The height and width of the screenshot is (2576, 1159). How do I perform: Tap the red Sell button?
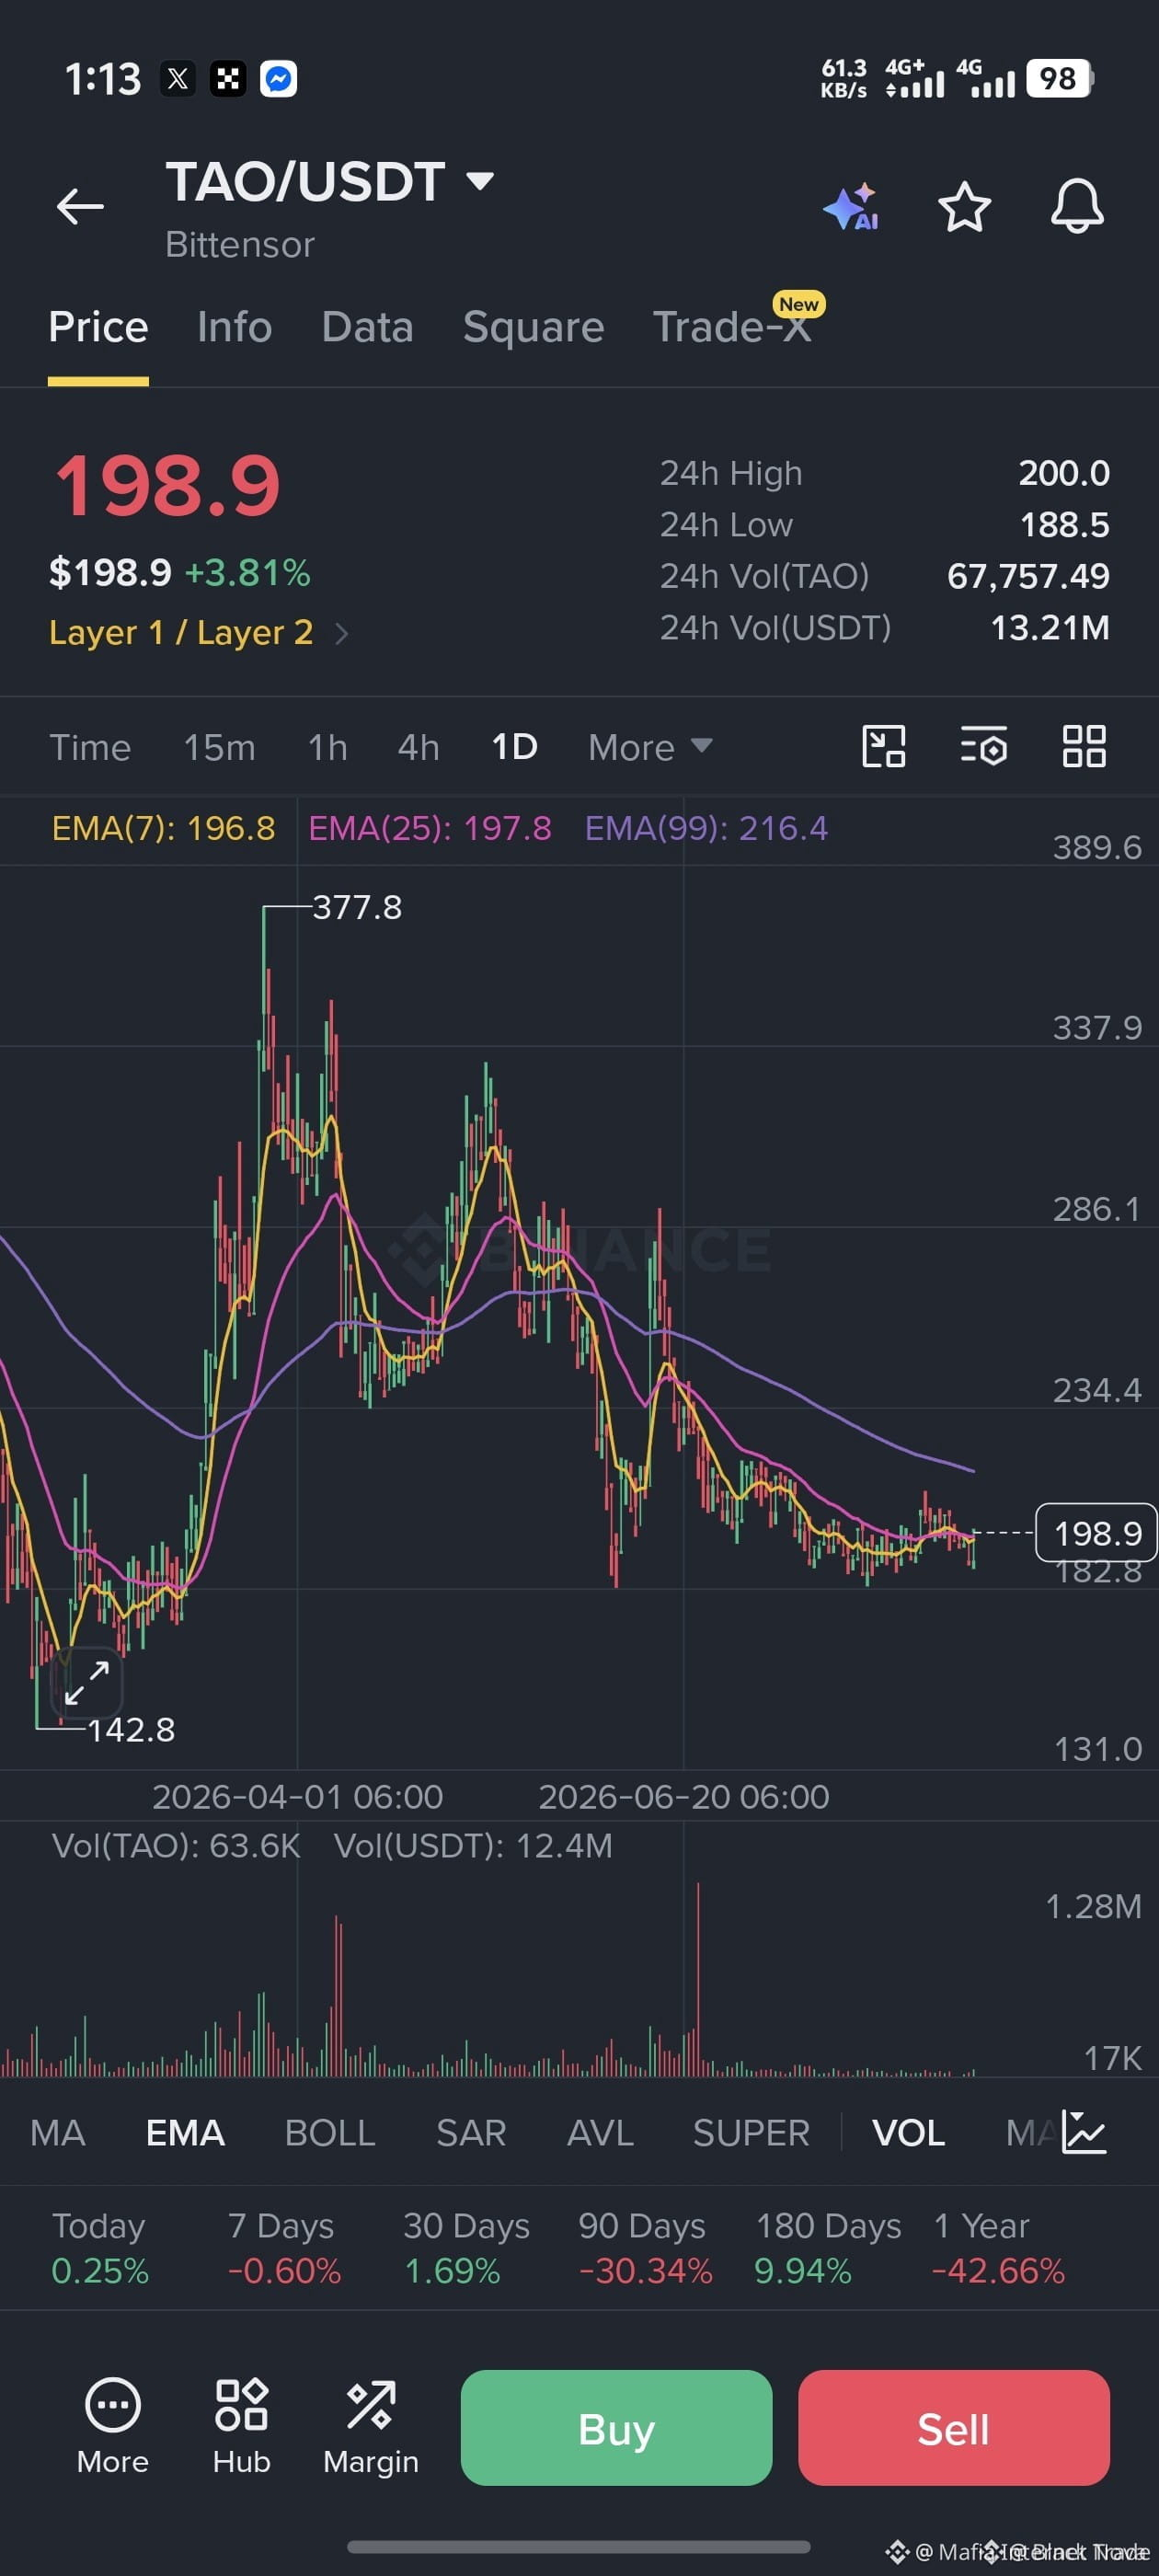pyautogui.click(x=953, y=2427)
